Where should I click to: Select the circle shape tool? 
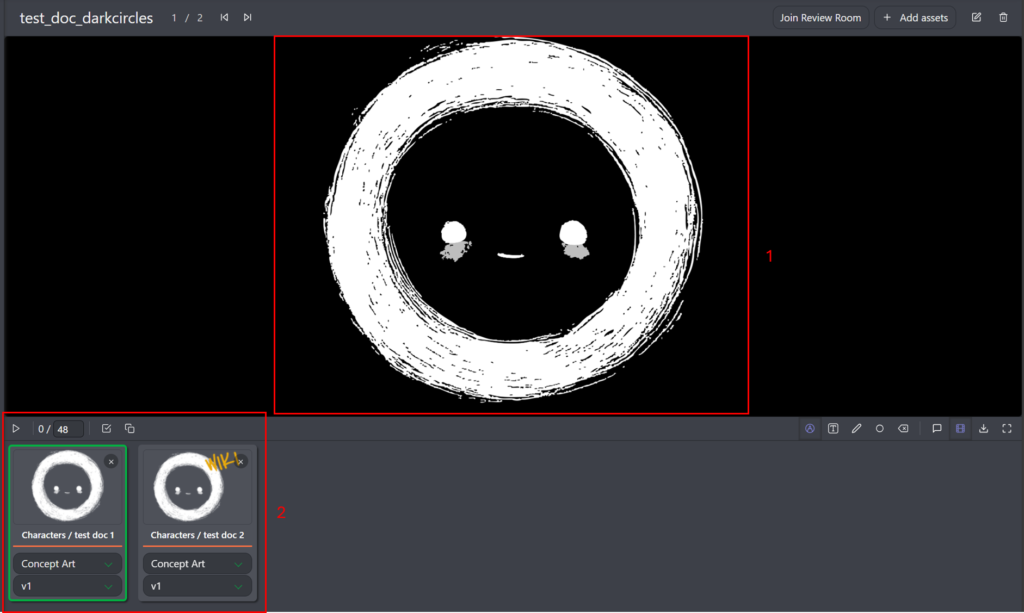tap(880, 428)
